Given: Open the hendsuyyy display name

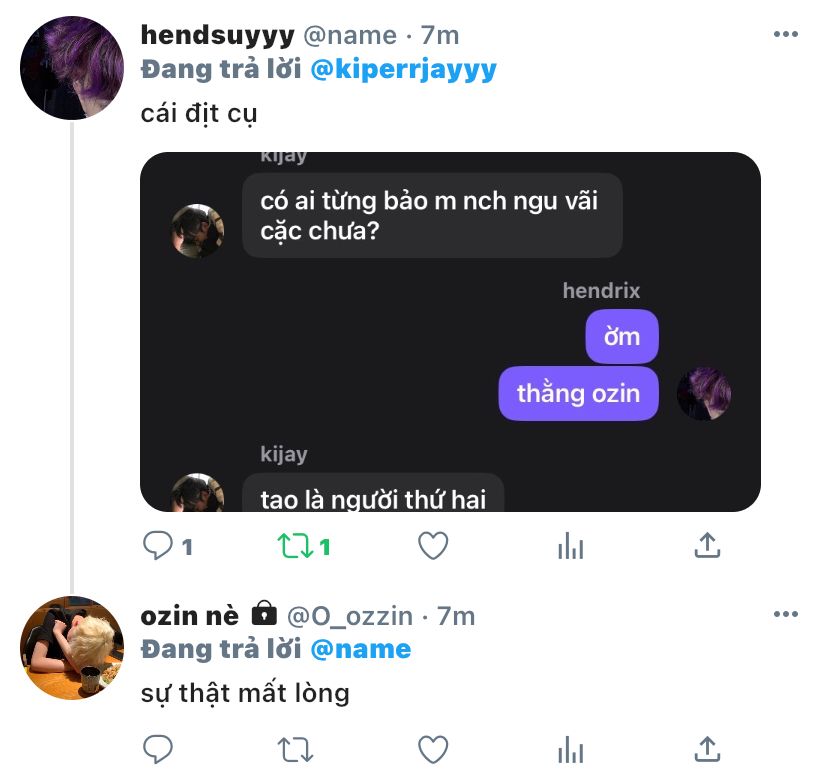Looking at the screenshot, I should [217, 35].
